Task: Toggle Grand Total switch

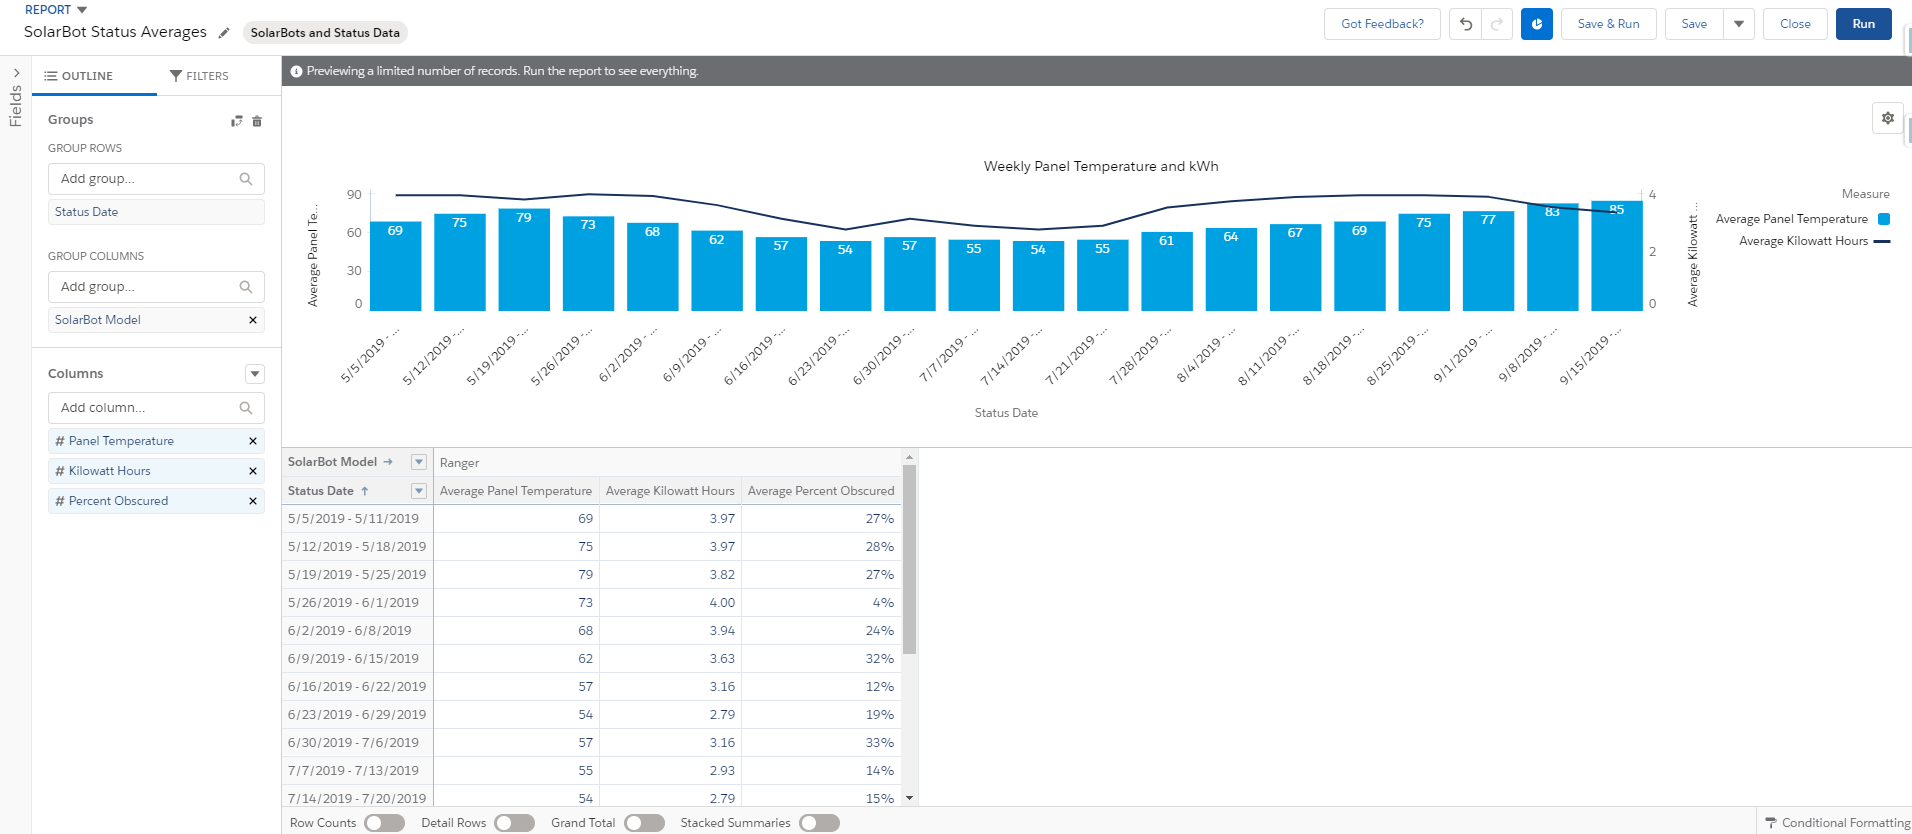Action: coord(644,823)
